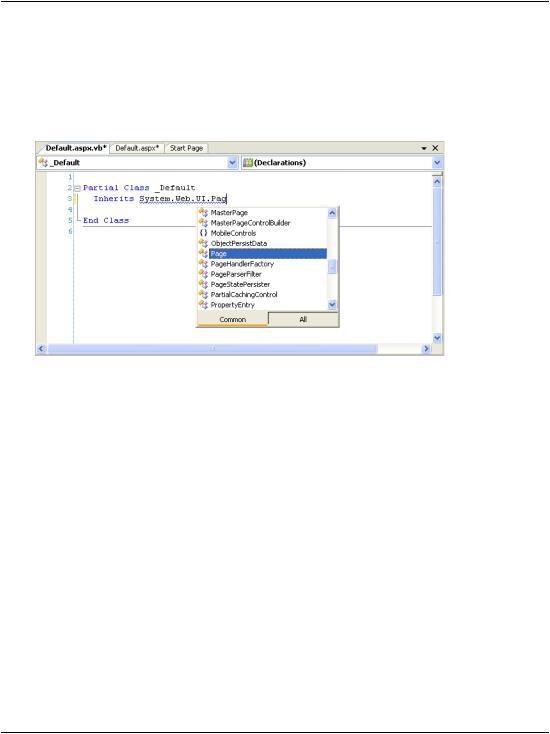Click editor horizontal scroll right arrow
Screen dimensions: 550x734
point(426,349)
